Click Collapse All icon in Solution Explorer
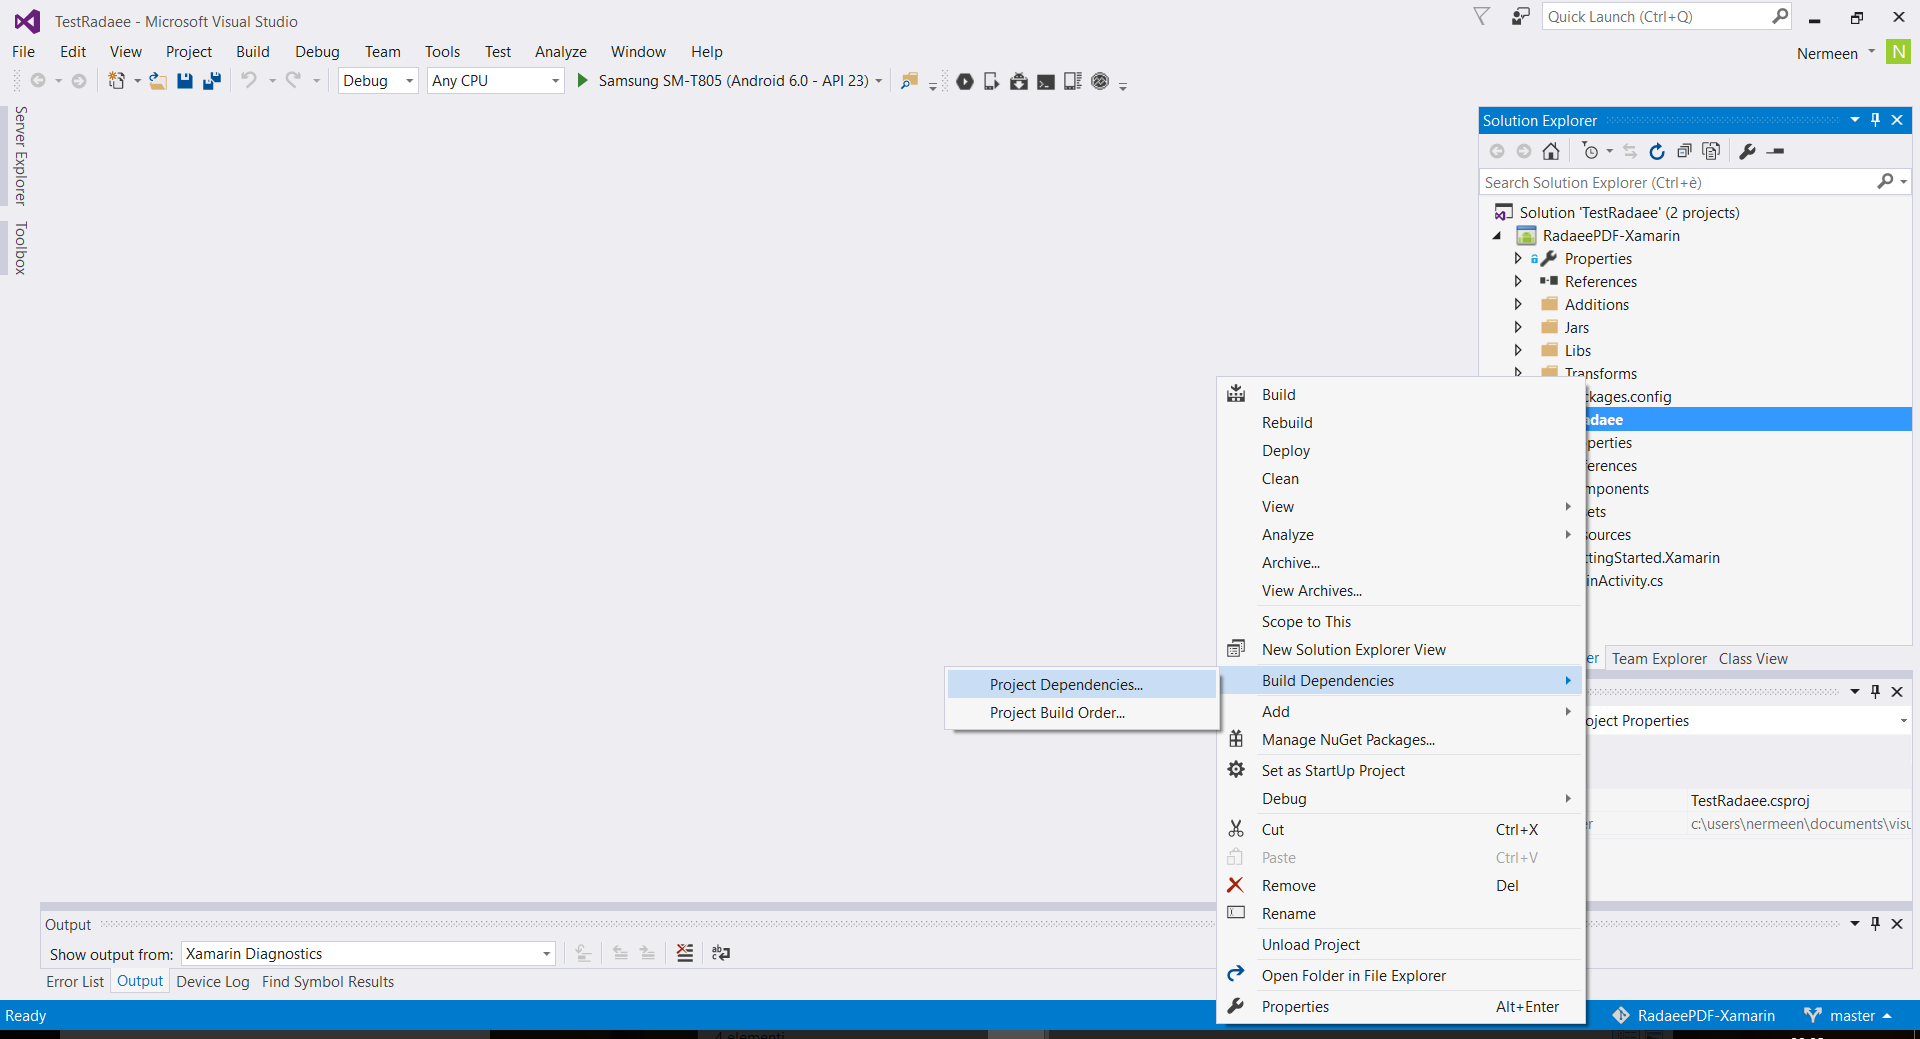The height and width of the screenshot is (1039, 1920). (x=1684, y=151)
